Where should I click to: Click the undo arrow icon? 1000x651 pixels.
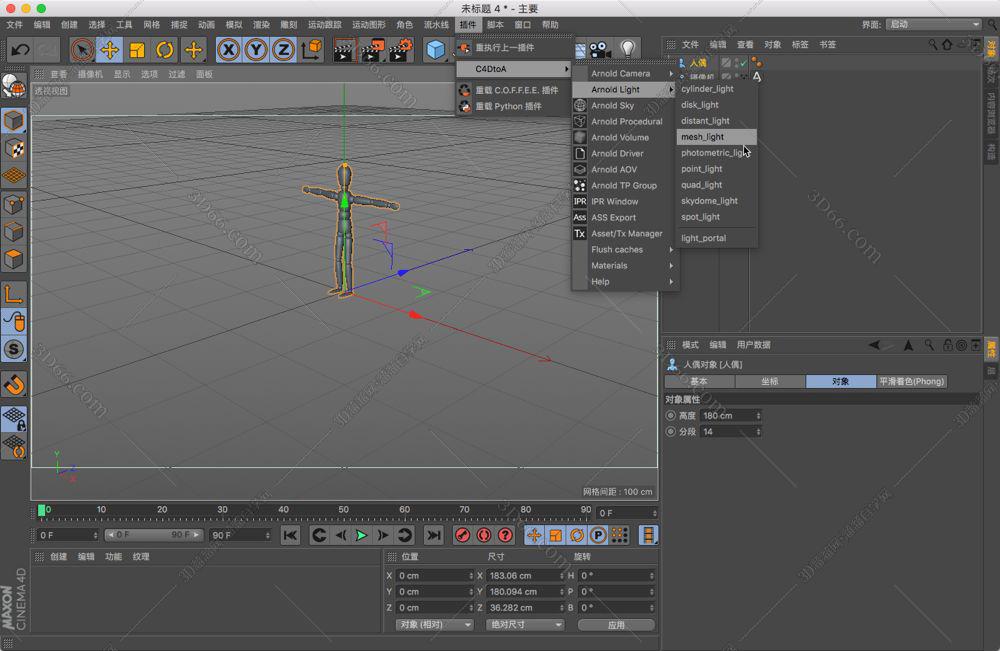pyautogui.click(x=18, y=48)
